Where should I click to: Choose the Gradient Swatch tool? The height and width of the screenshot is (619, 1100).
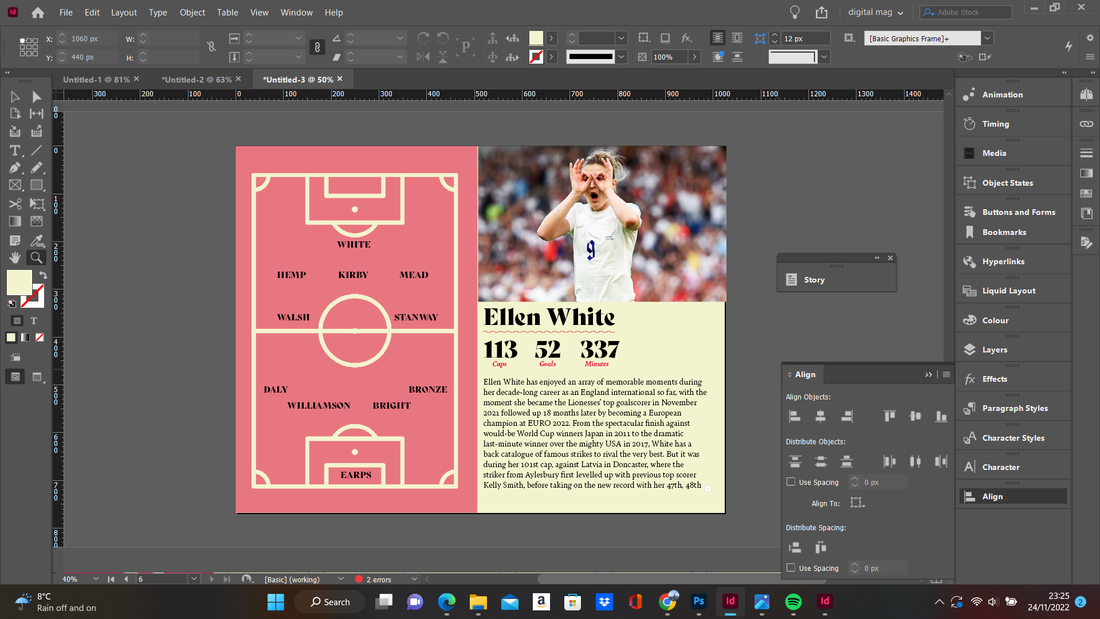tap(15, 222)
